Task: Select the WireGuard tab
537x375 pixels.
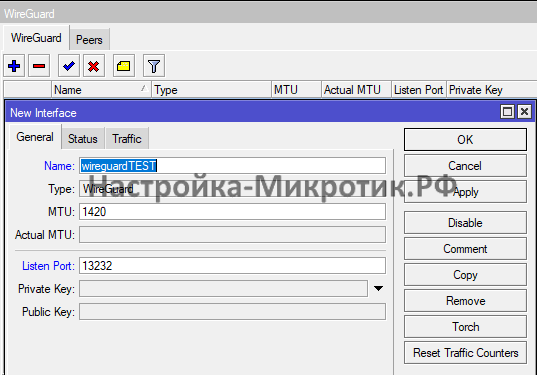Action: point(36,38)
